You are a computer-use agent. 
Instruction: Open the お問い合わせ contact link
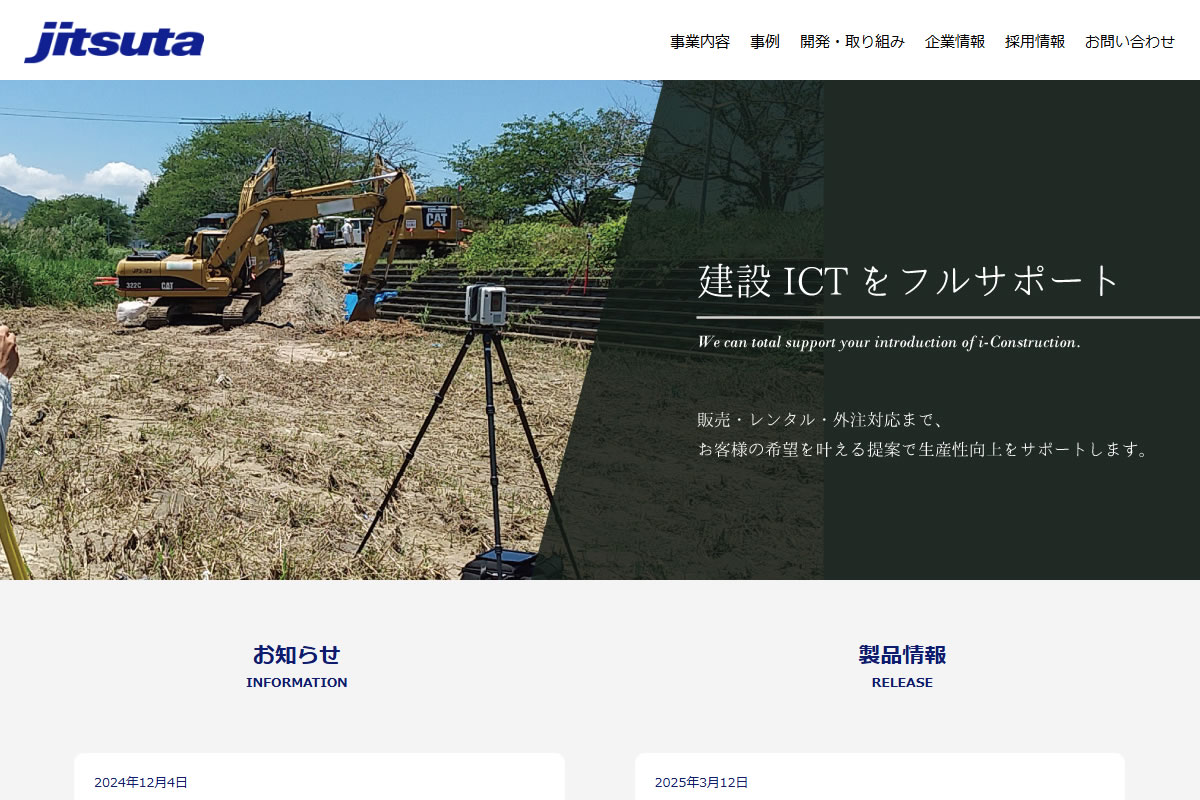1130,42
